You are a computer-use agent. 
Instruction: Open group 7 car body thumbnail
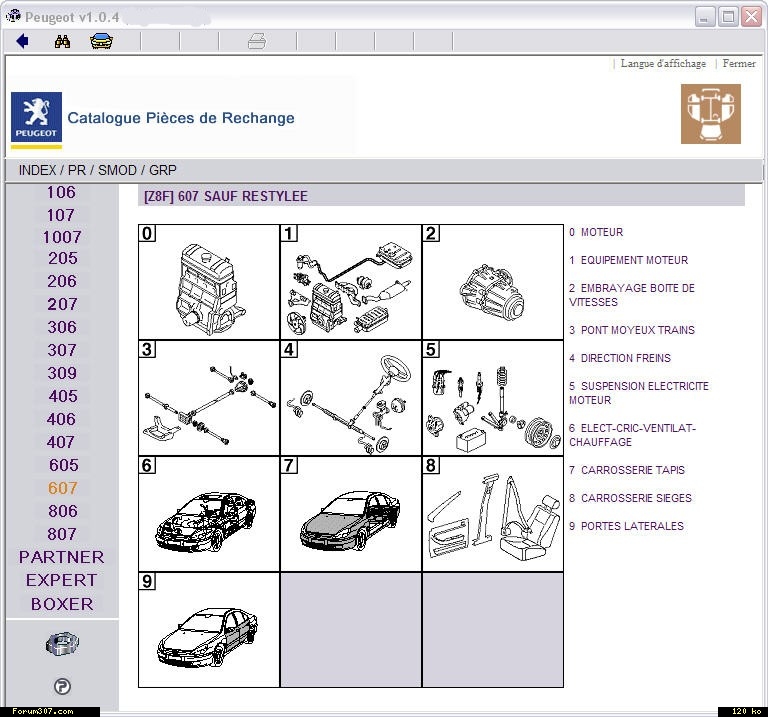click(x=351, y=514)
